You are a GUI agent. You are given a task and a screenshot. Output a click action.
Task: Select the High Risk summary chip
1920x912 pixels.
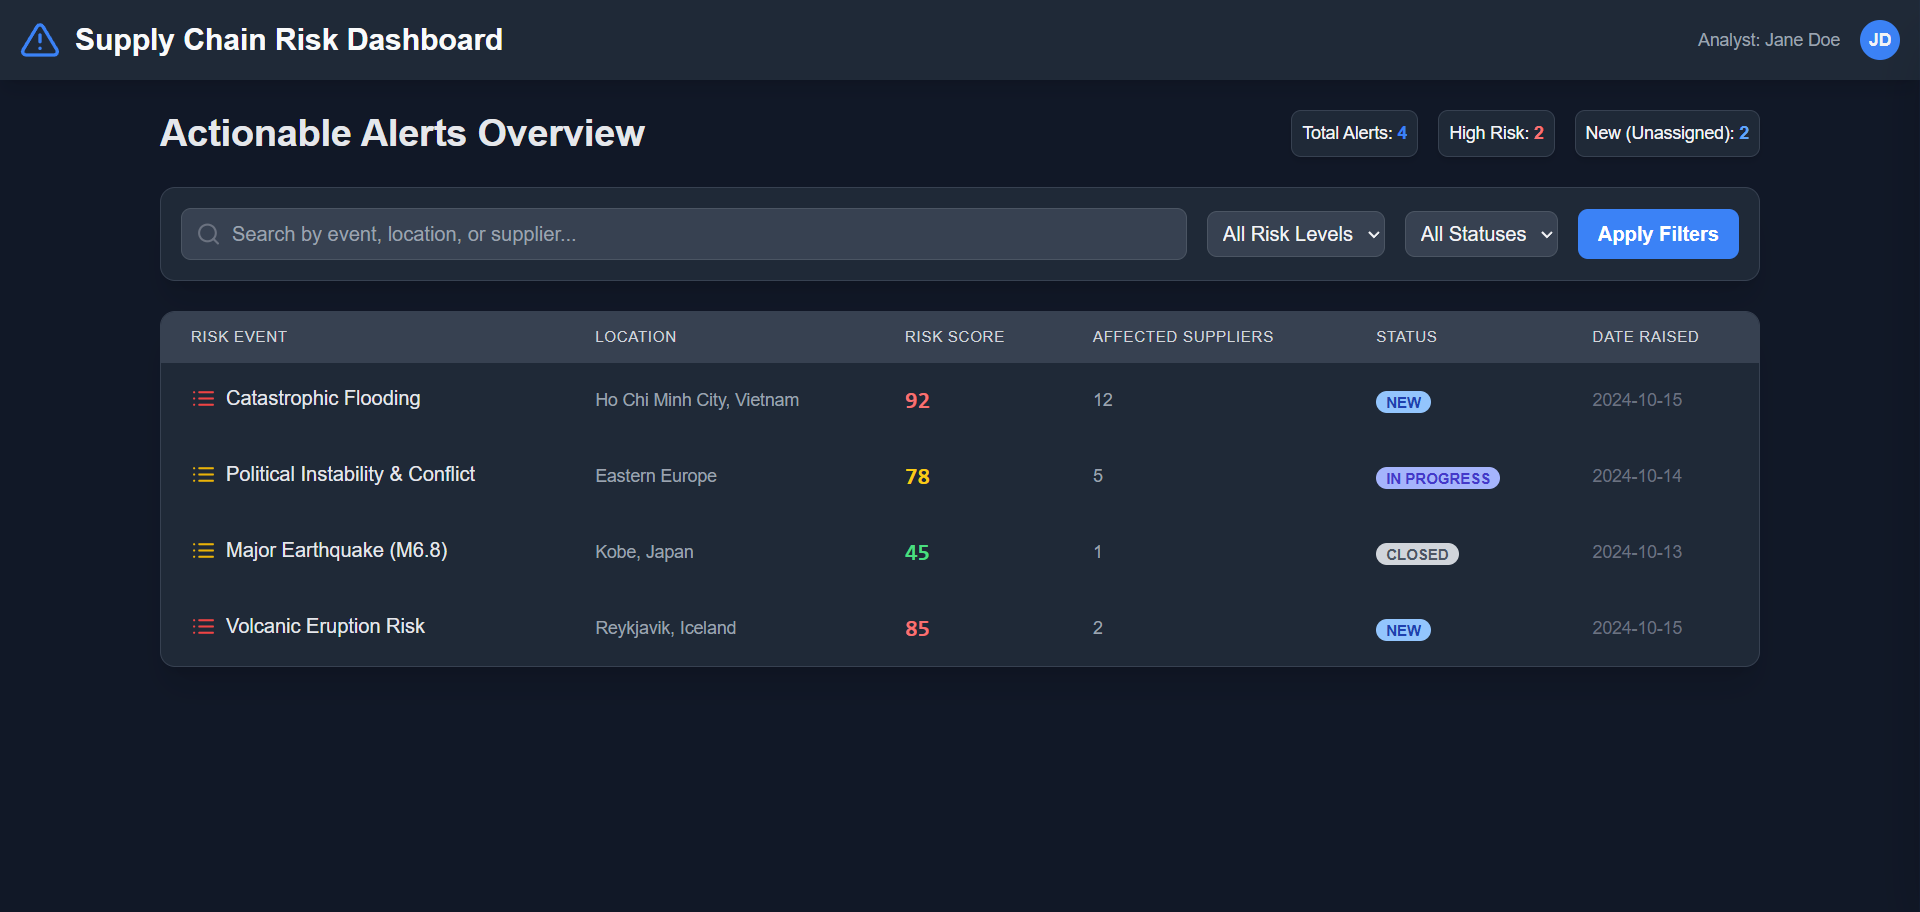tap(1496, 133)
